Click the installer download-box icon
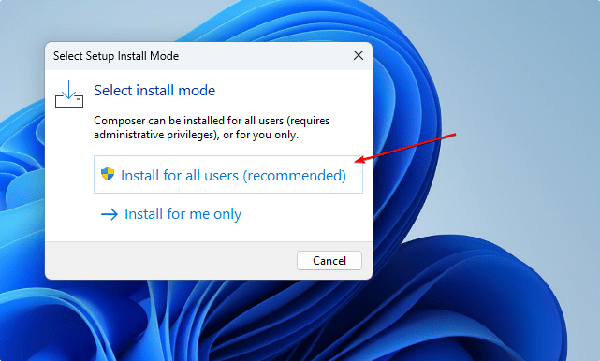Image resolution: width=600 pixels, height=361 pixels. [x=69, y=94]
